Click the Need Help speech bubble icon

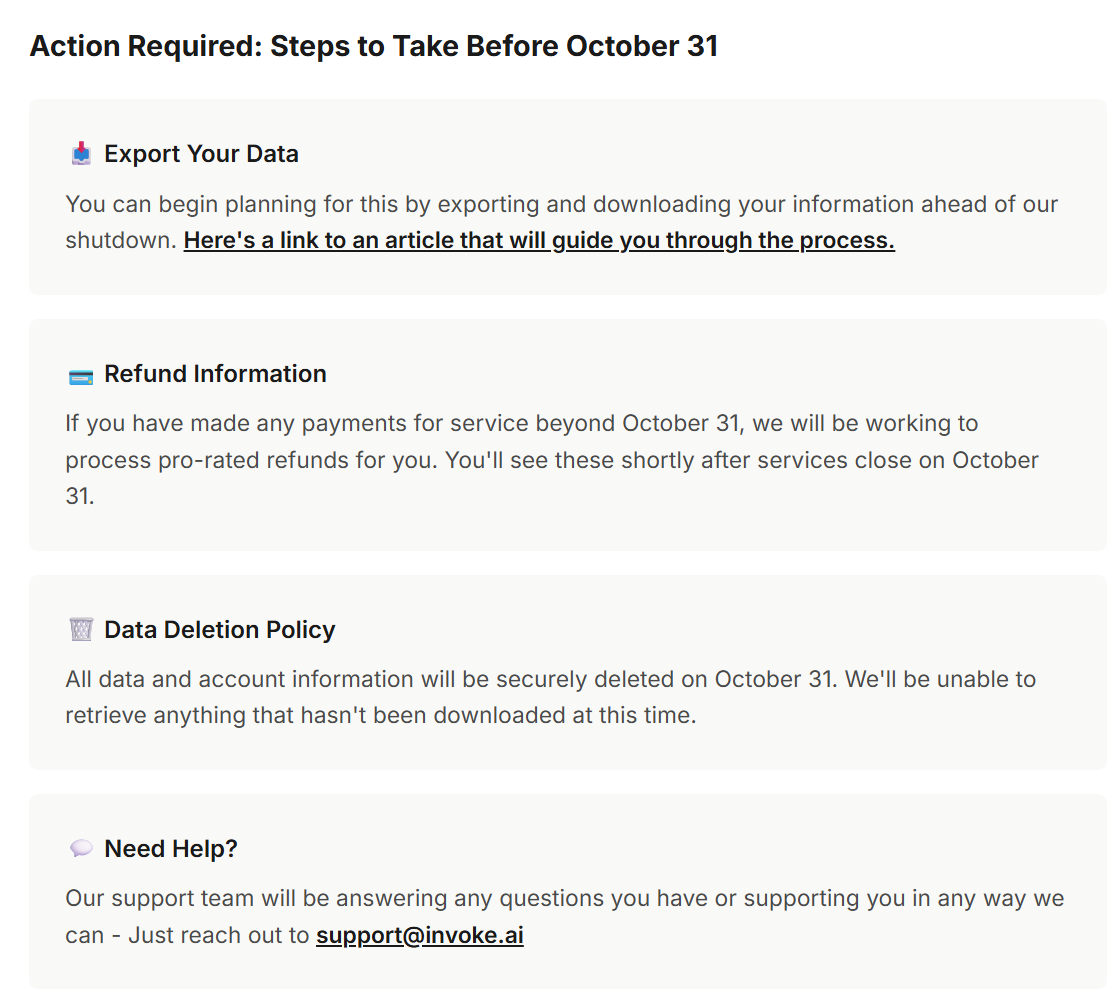pyautogui.click(x=81, y=849)
